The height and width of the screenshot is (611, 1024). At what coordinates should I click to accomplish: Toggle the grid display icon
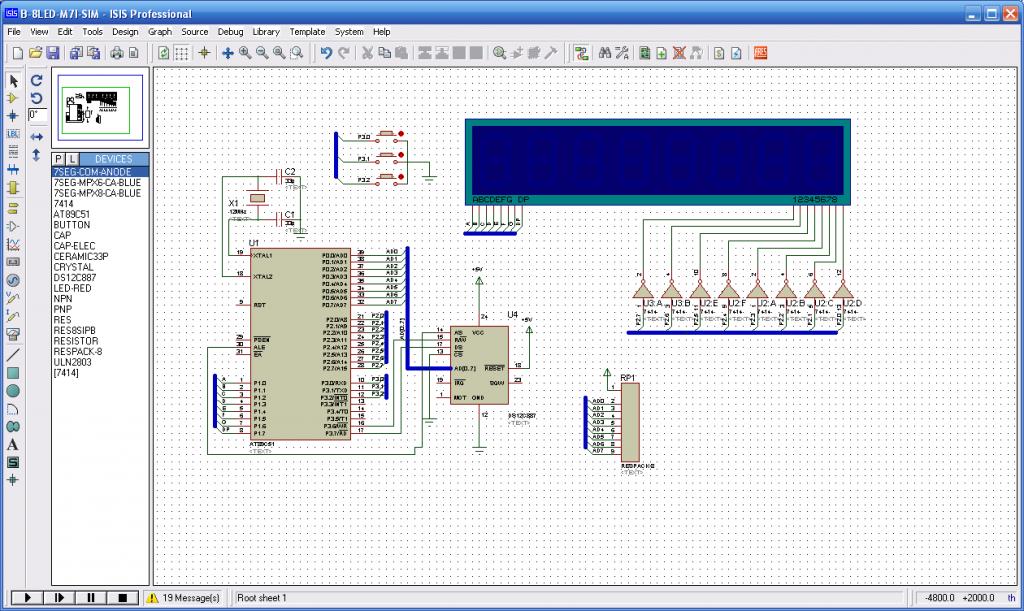[x=184, y=53]
